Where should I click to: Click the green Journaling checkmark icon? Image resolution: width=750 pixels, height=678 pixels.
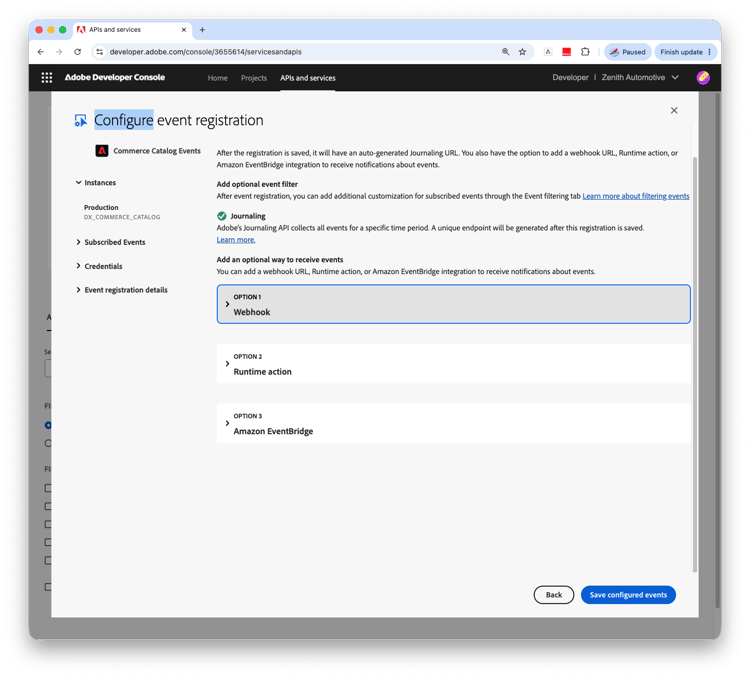(221, 216)
